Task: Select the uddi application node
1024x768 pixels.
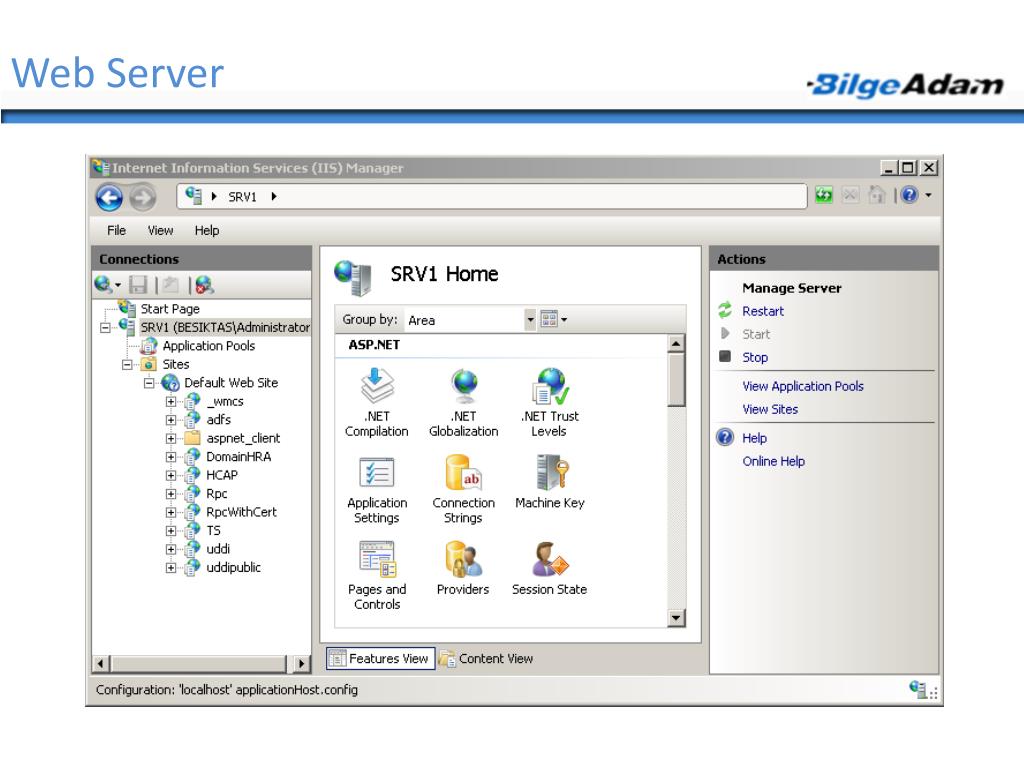Action: pos(217,549)
